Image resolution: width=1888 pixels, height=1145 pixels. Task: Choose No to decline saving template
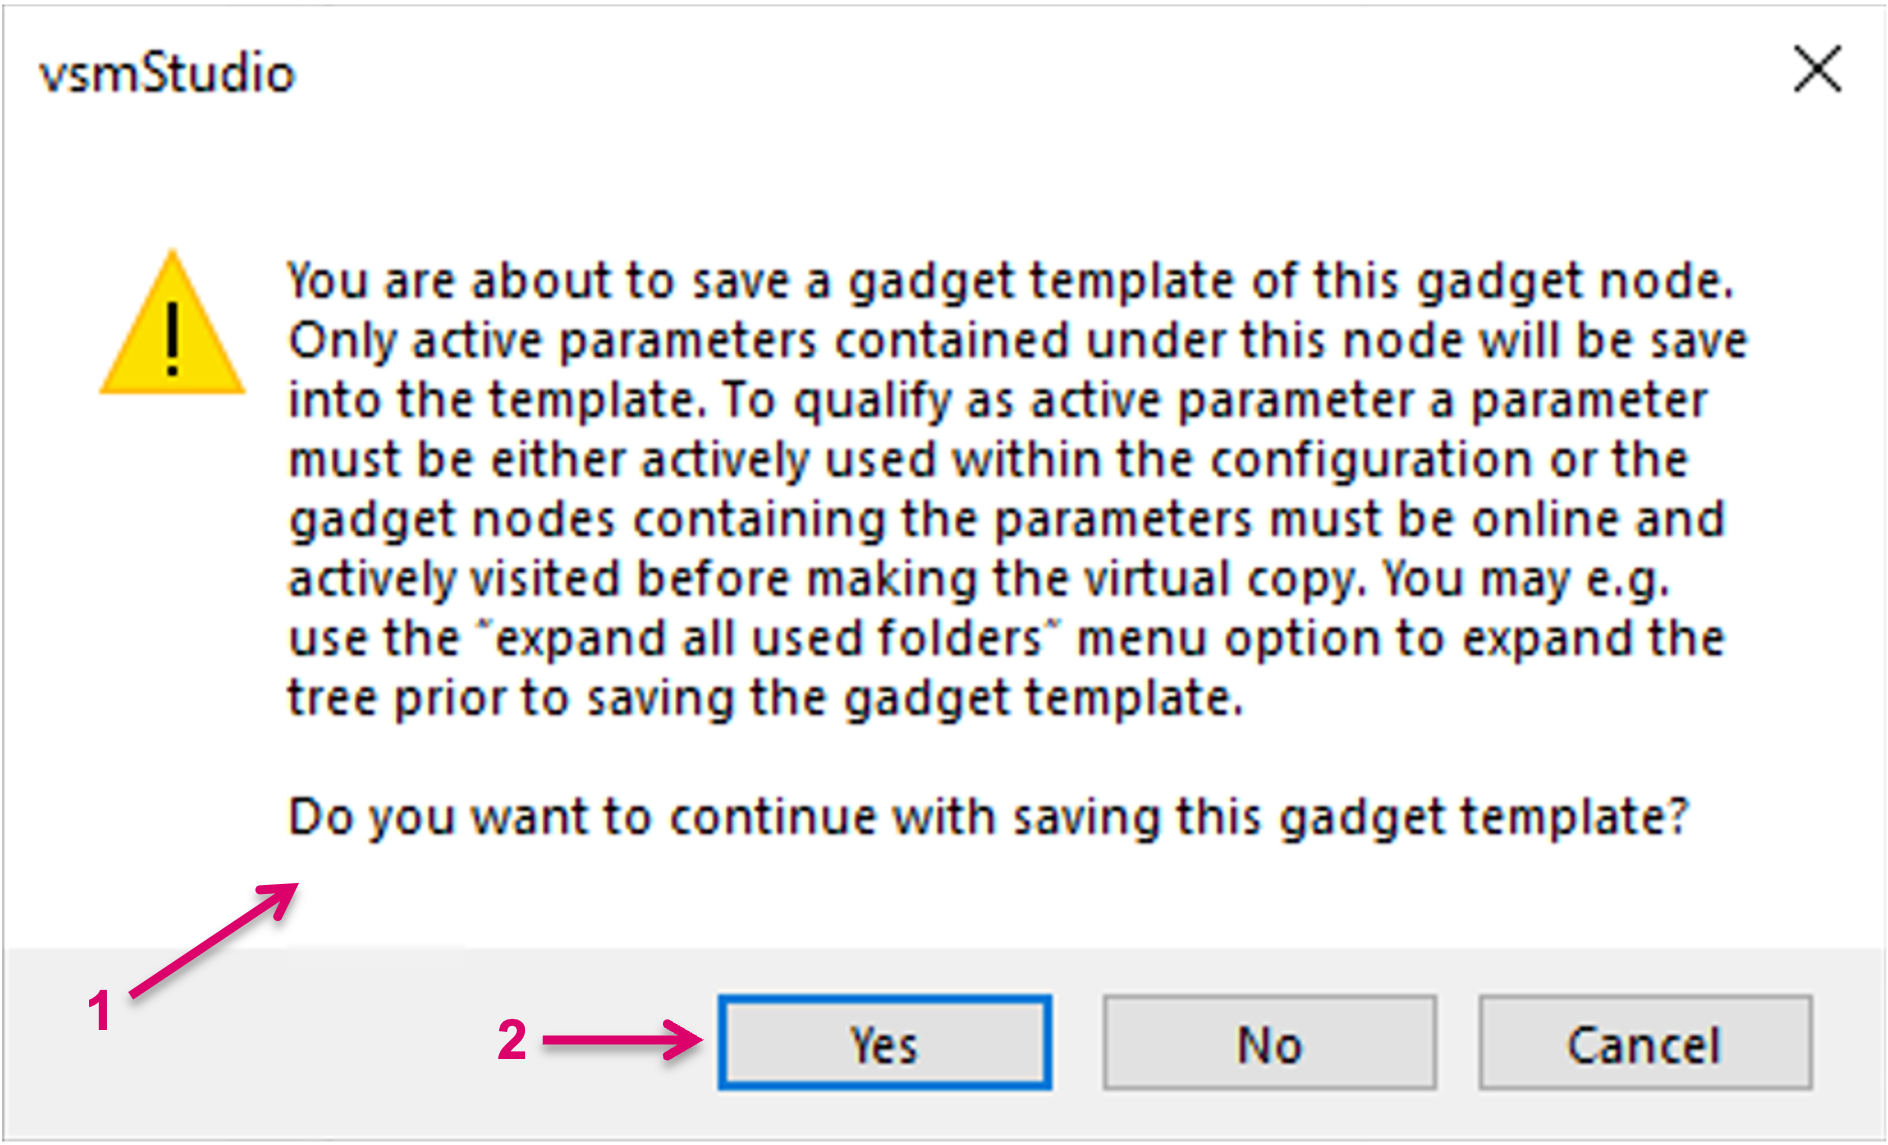pyautogui.click(x=1269, y=1042)
